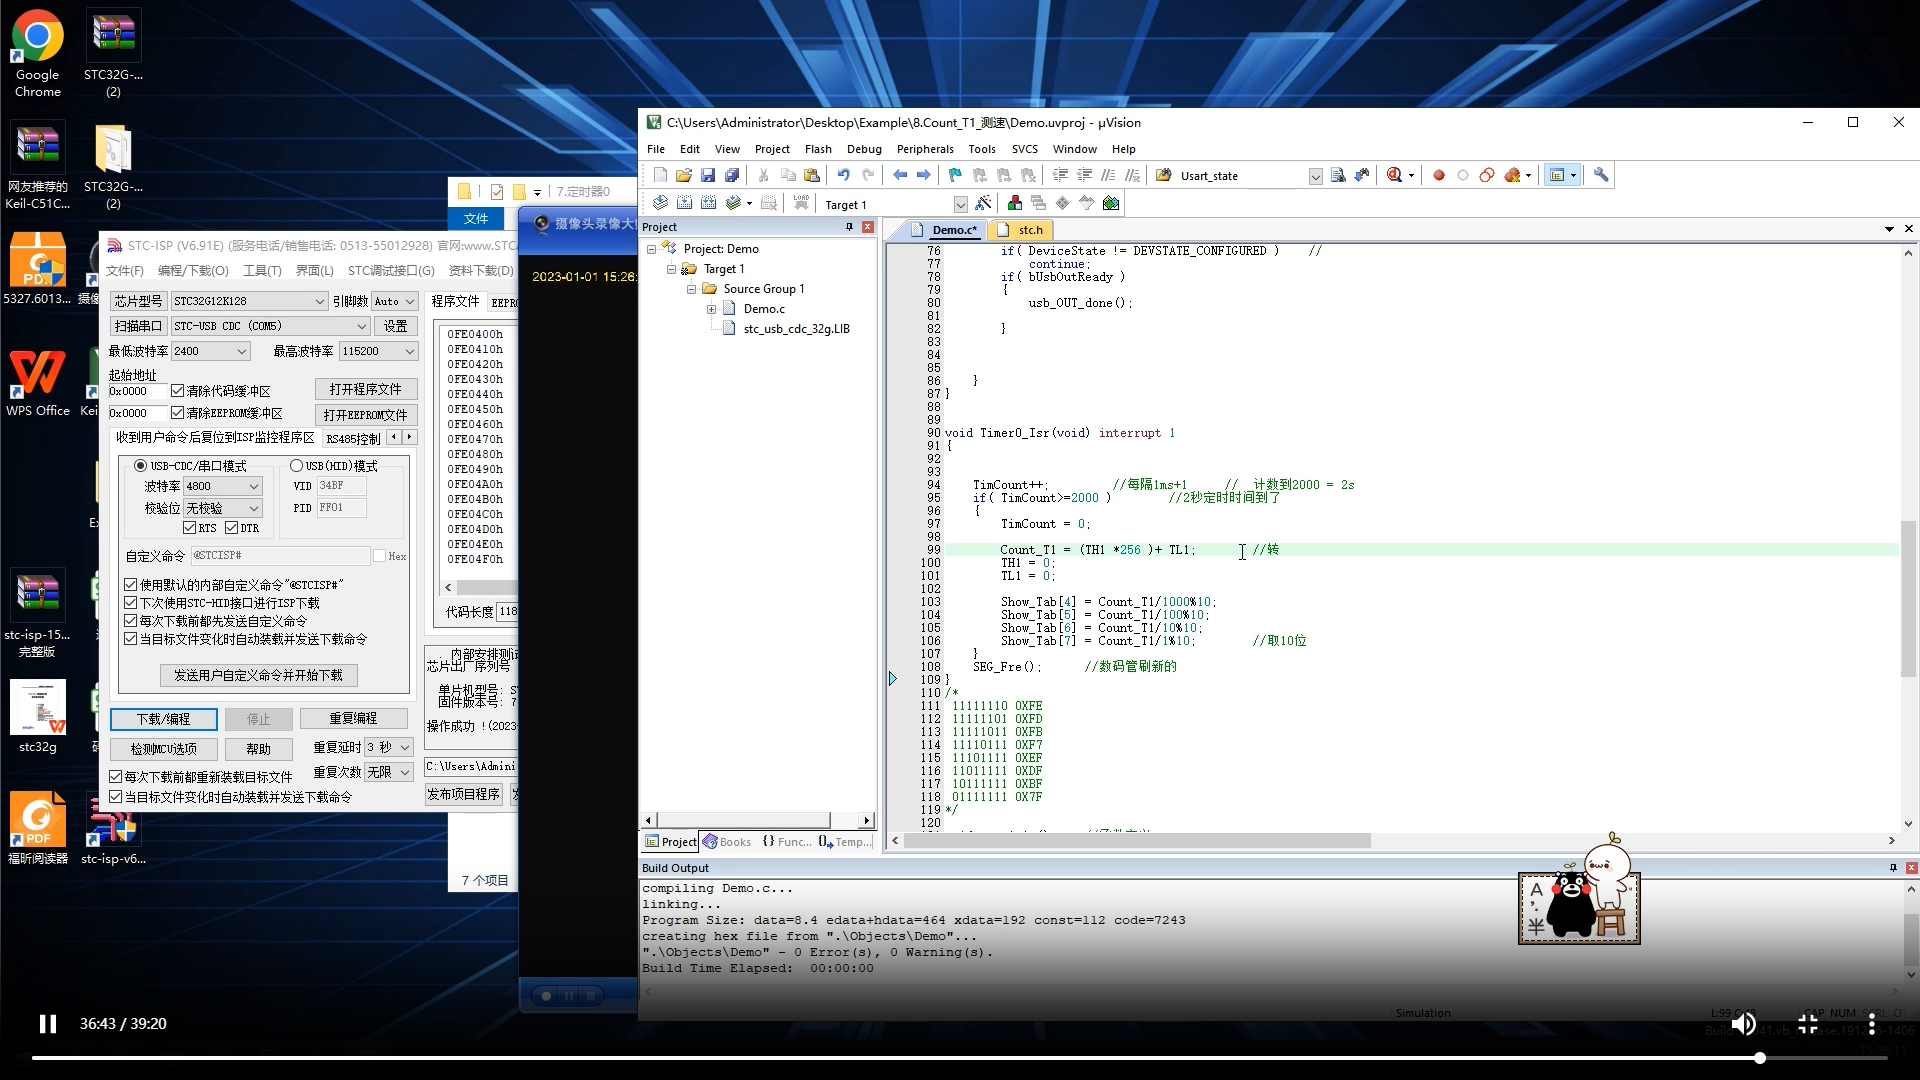Open the Project menu in µVision
Screen dimensions: 1920x1080
(771, 149)
